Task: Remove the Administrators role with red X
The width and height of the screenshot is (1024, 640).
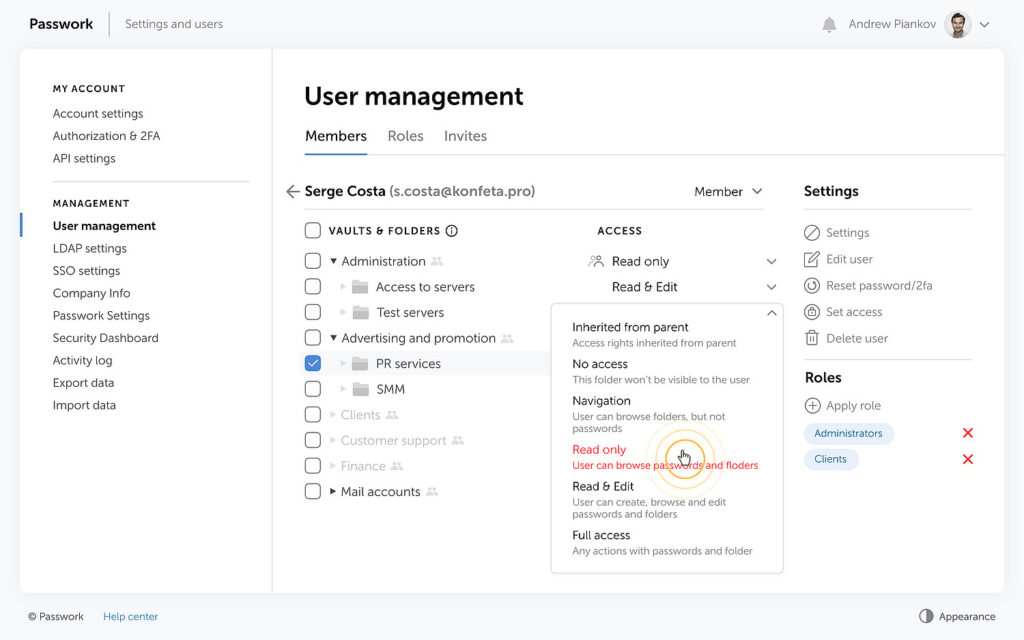Action: click(967, 433)
